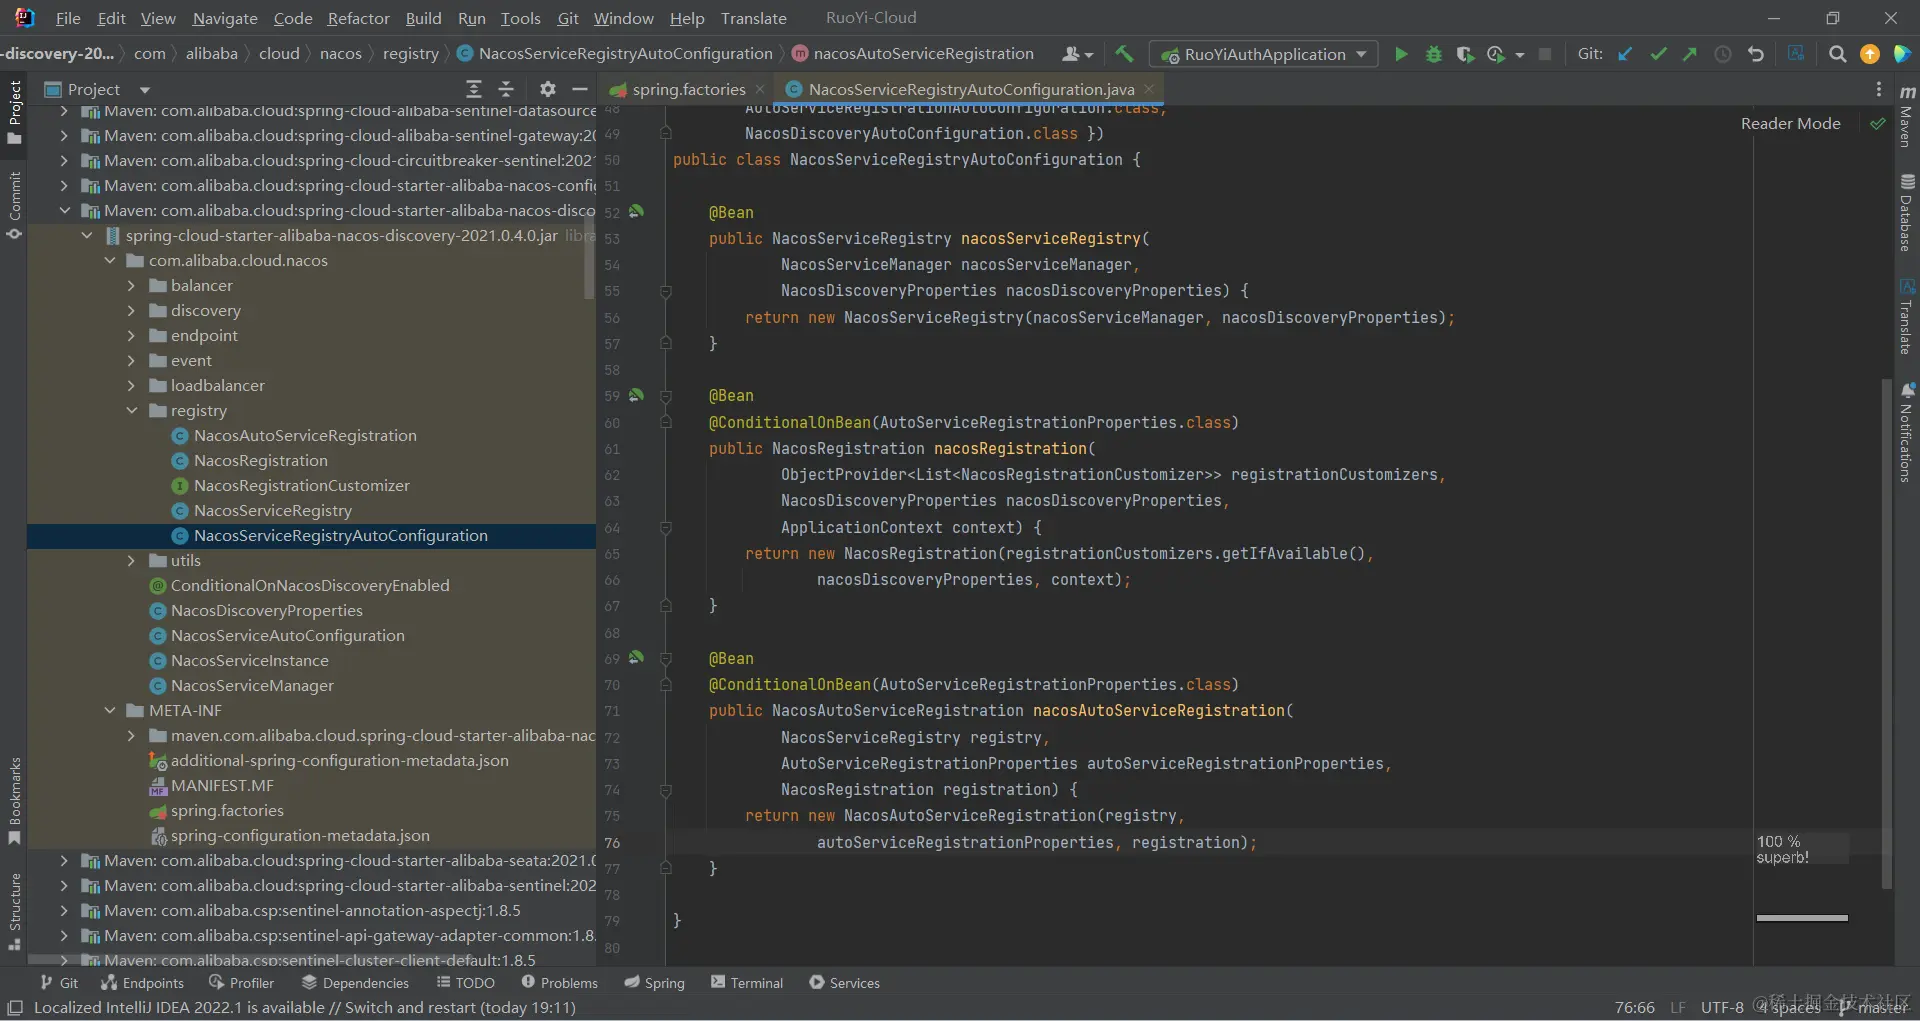The width and height of the screenshot is (1920, 1021).
Task: Click Git update project arrow icon
Action: 1625,54
